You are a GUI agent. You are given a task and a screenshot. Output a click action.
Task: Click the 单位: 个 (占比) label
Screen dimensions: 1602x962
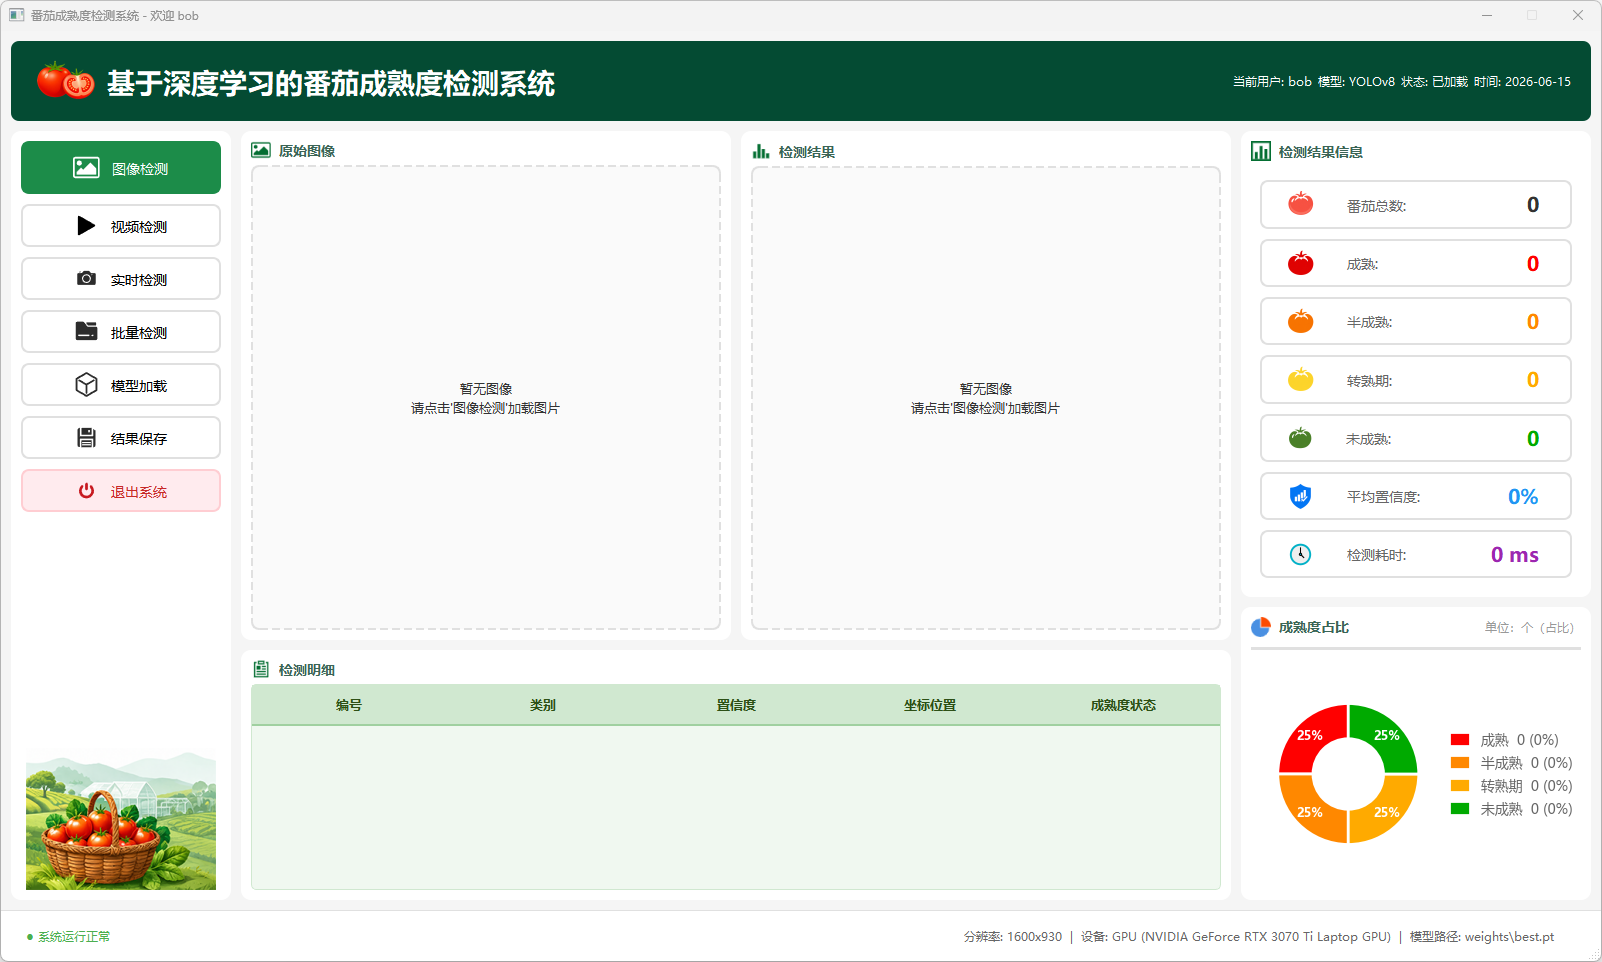click(1529, 628)
